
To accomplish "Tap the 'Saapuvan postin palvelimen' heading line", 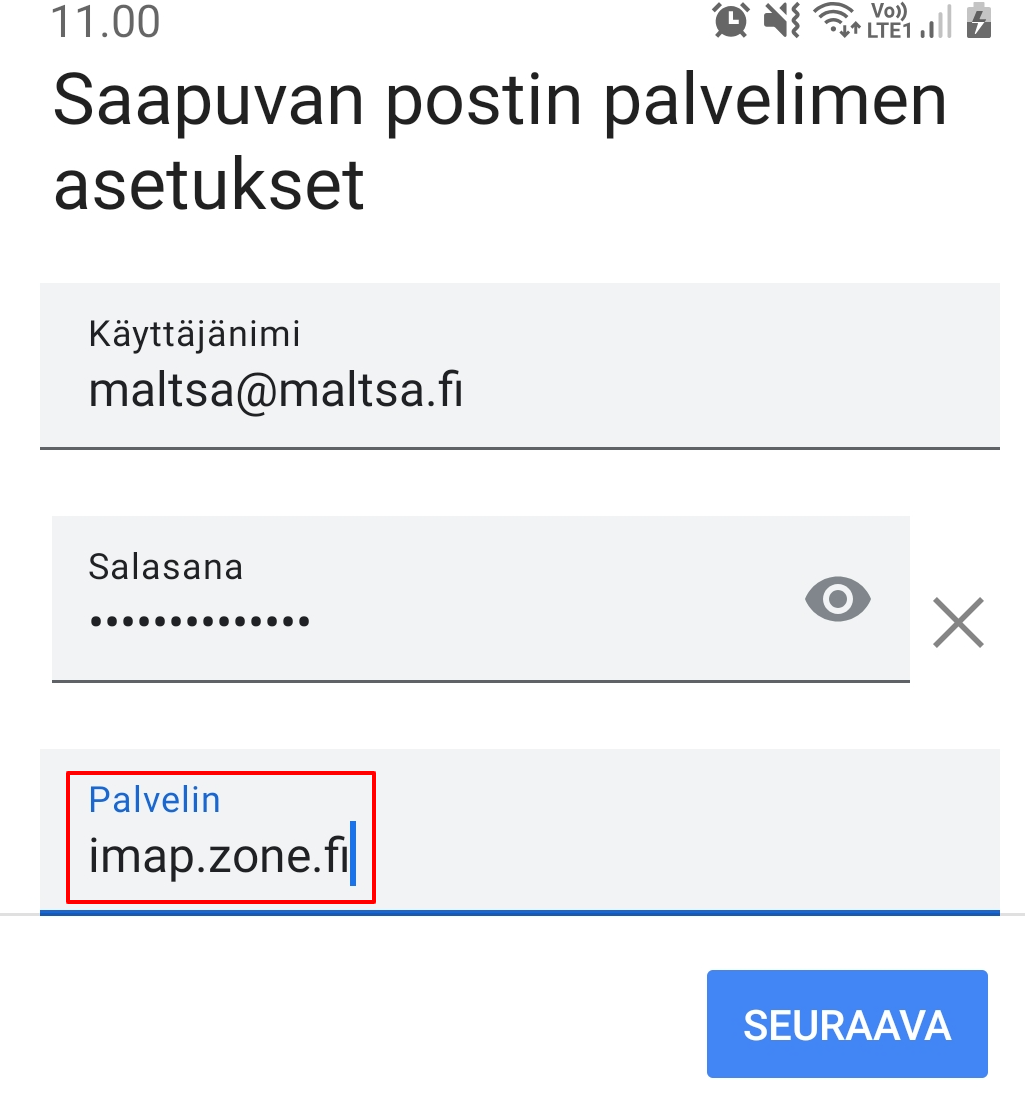I will point(499,100).
